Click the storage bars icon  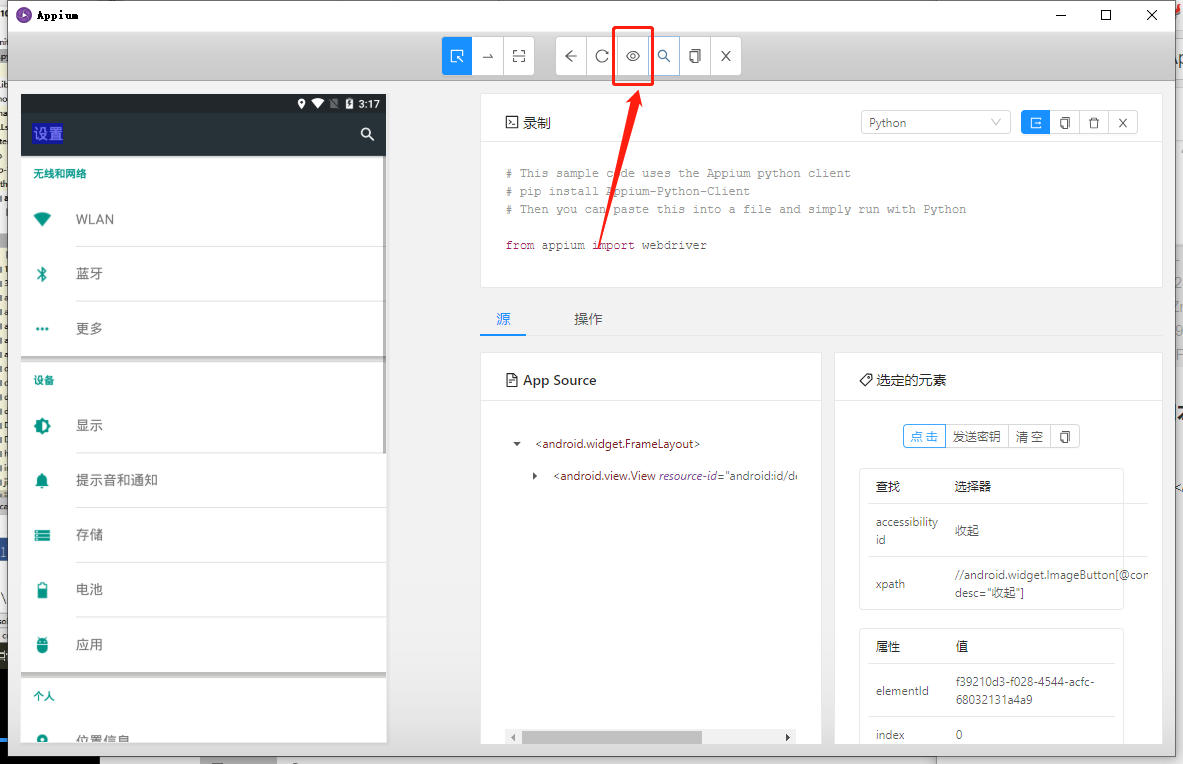[x=42, y=535]
